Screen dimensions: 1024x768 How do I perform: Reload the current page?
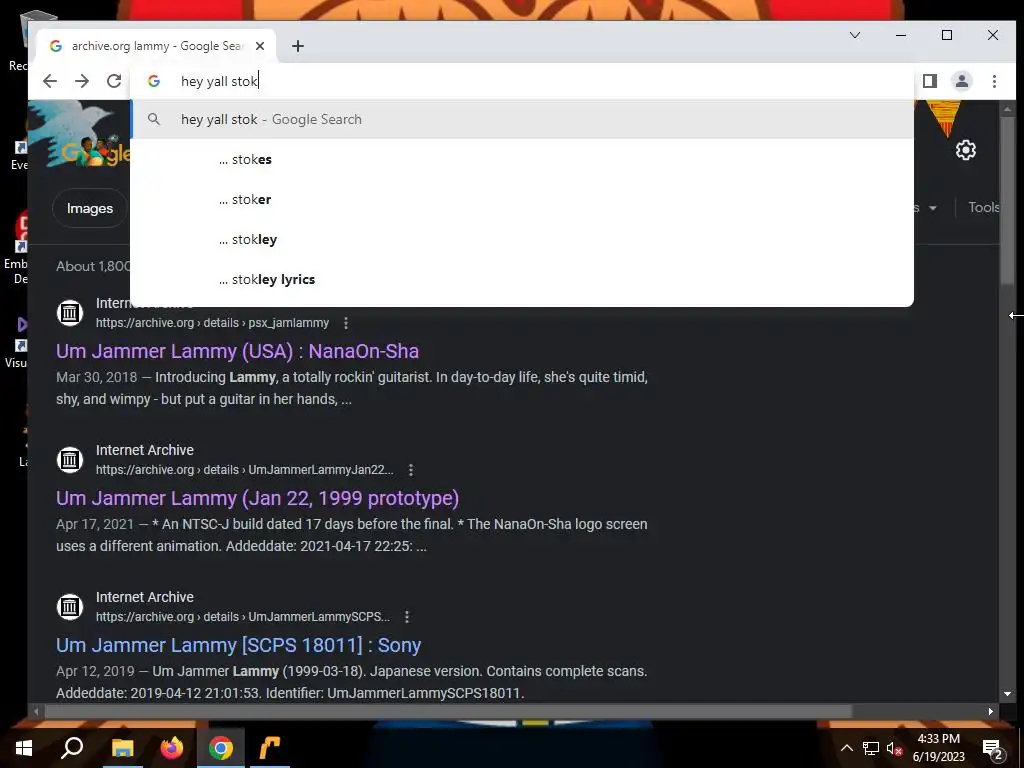tap(114, 81)
